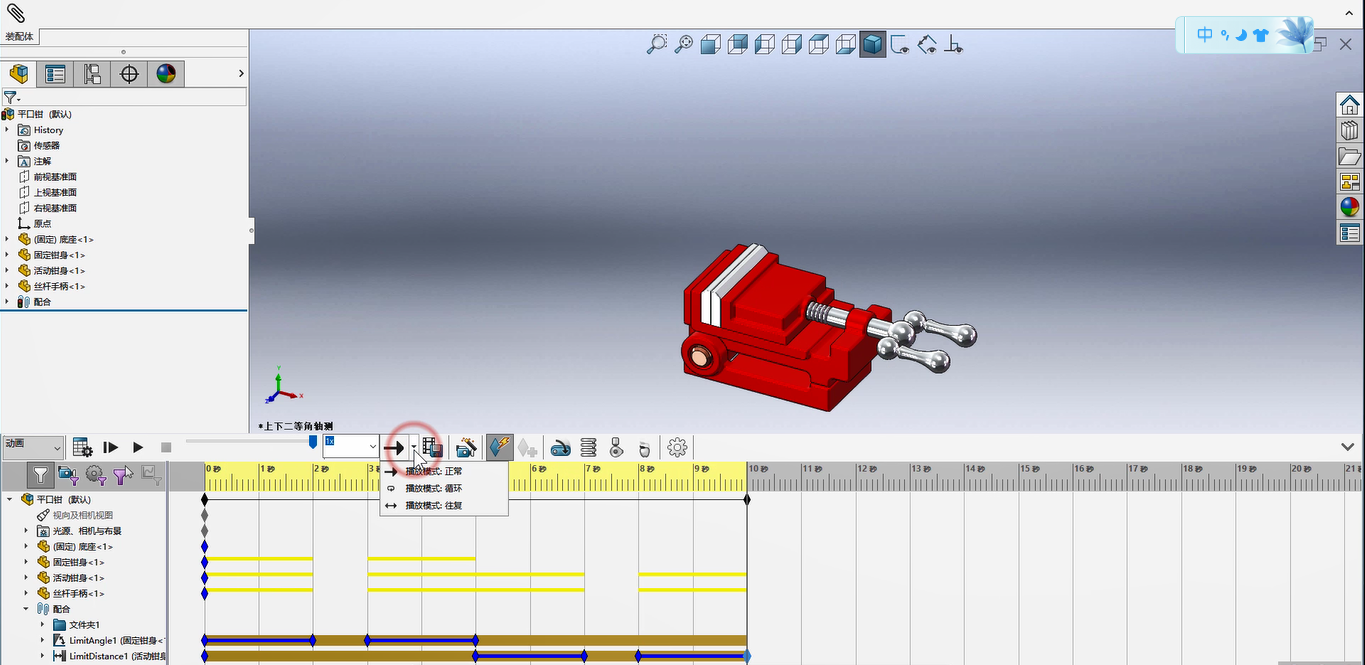Add a Spring to the motion study

(589, 447)
